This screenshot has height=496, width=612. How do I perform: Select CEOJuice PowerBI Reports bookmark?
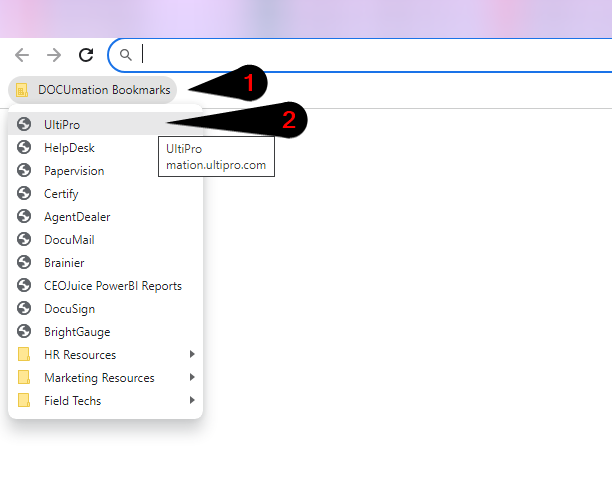click(105, 286)
